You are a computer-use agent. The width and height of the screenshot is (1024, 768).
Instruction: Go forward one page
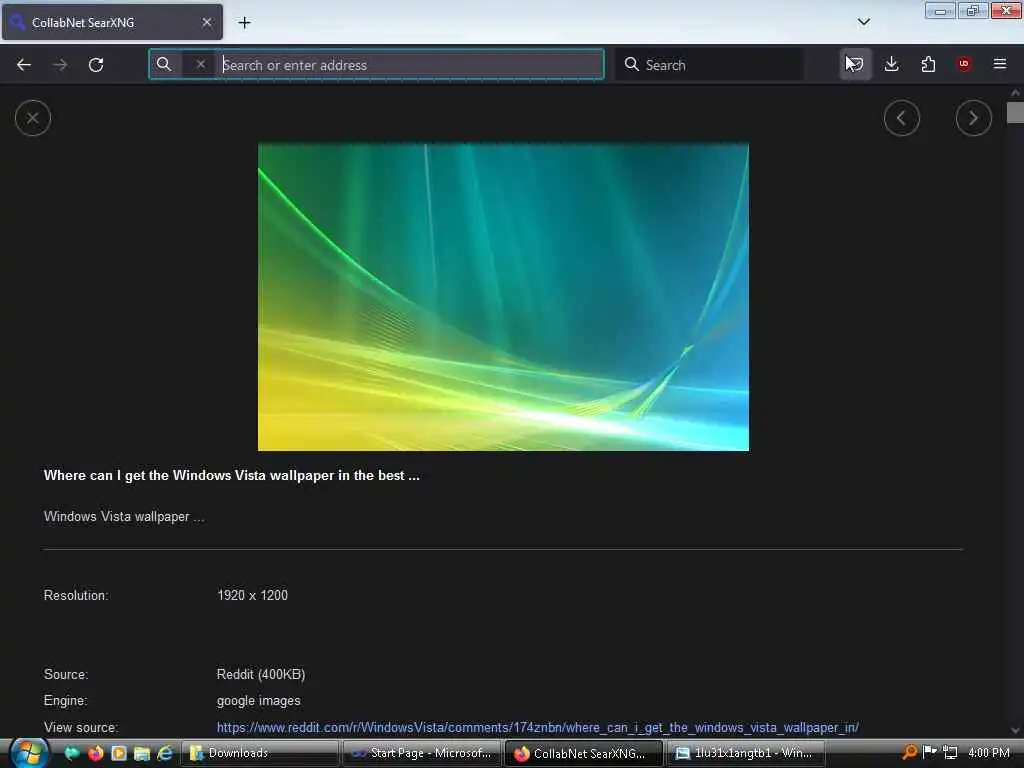[60, 65]
